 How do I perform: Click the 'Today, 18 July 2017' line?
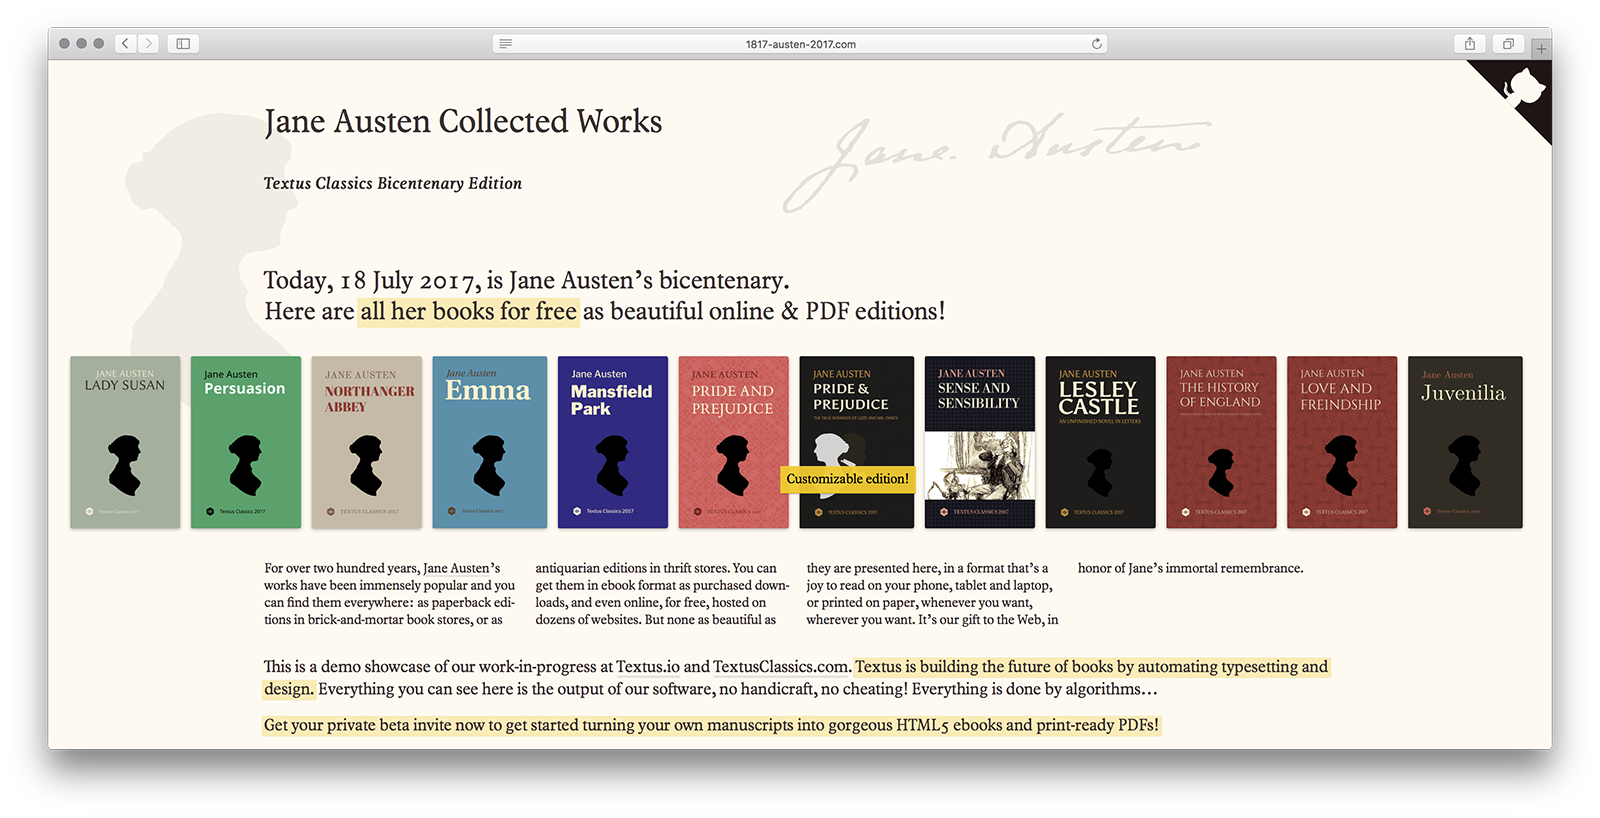click(526, 280)
